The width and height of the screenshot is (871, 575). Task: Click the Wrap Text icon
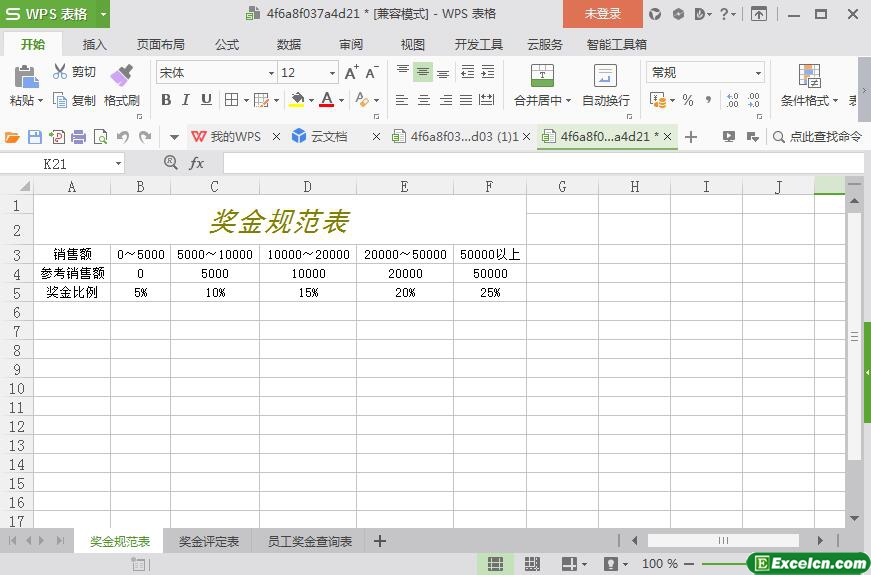605,75
